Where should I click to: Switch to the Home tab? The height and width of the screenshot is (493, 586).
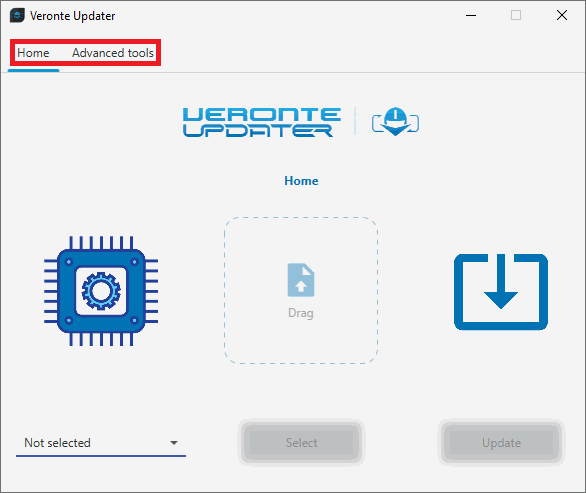coord(33,53)
